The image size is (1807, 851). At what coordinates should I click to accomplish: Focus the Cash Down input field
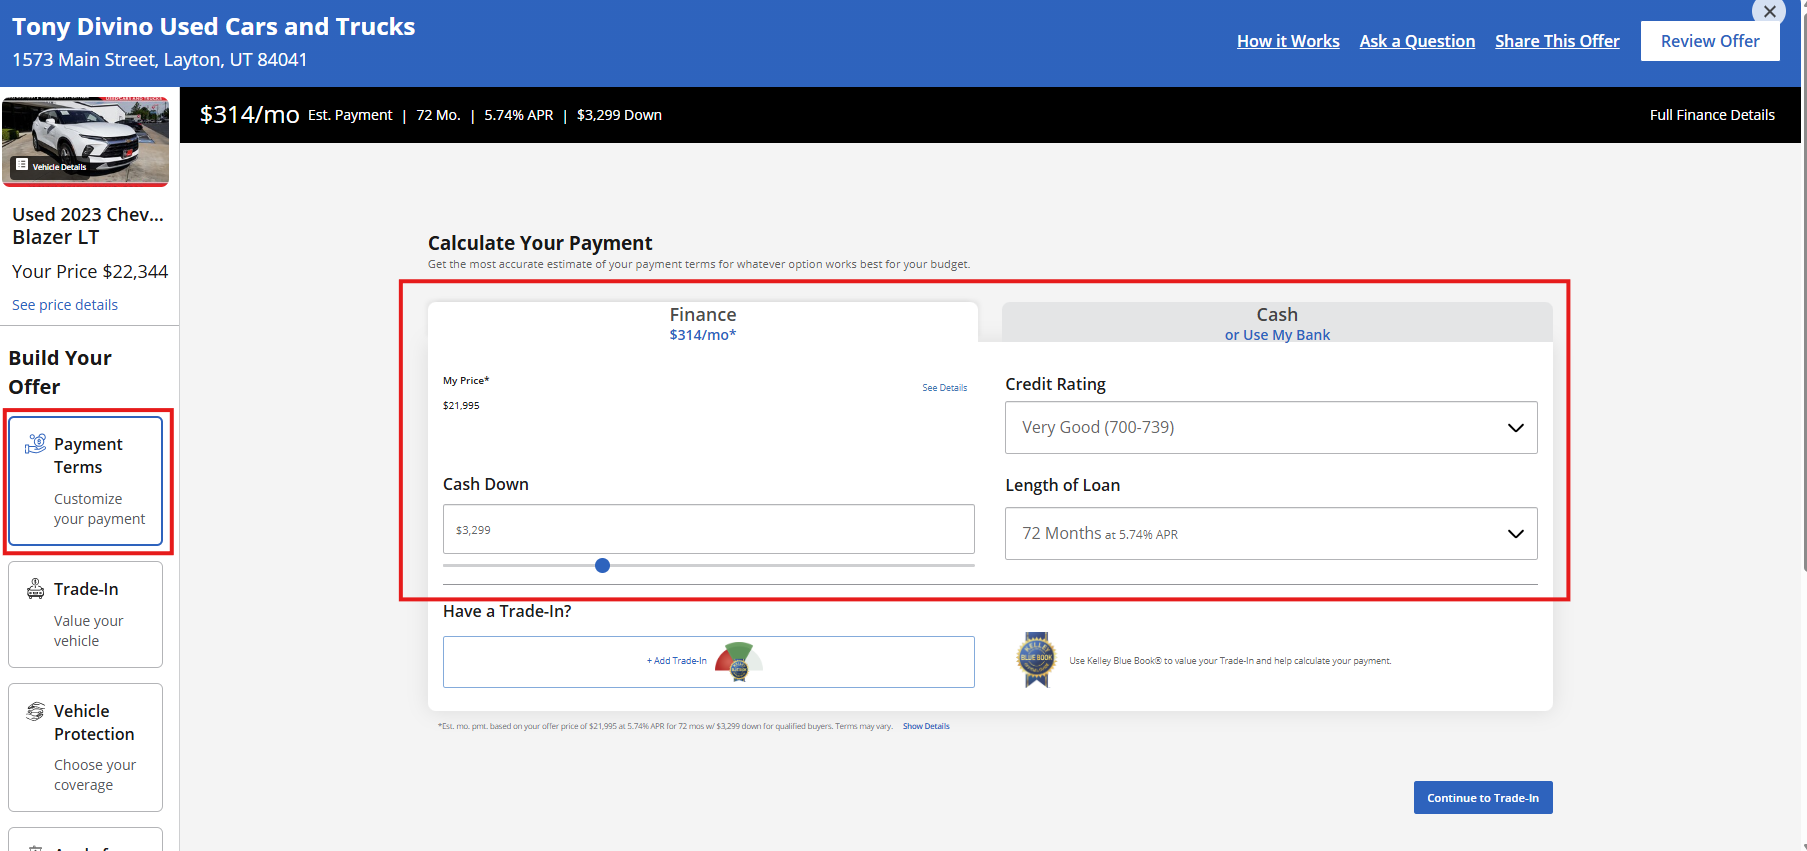708,529
